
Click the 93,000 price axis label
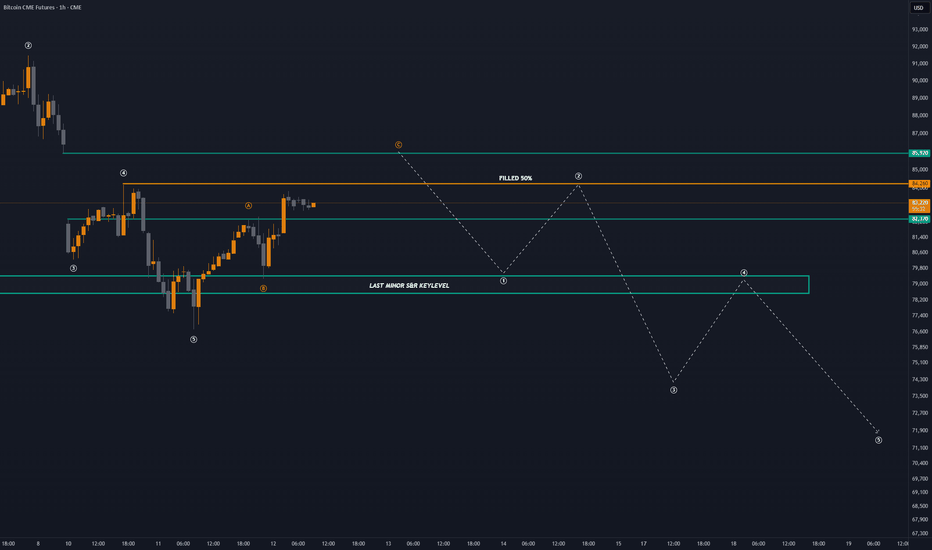point(920,29)
